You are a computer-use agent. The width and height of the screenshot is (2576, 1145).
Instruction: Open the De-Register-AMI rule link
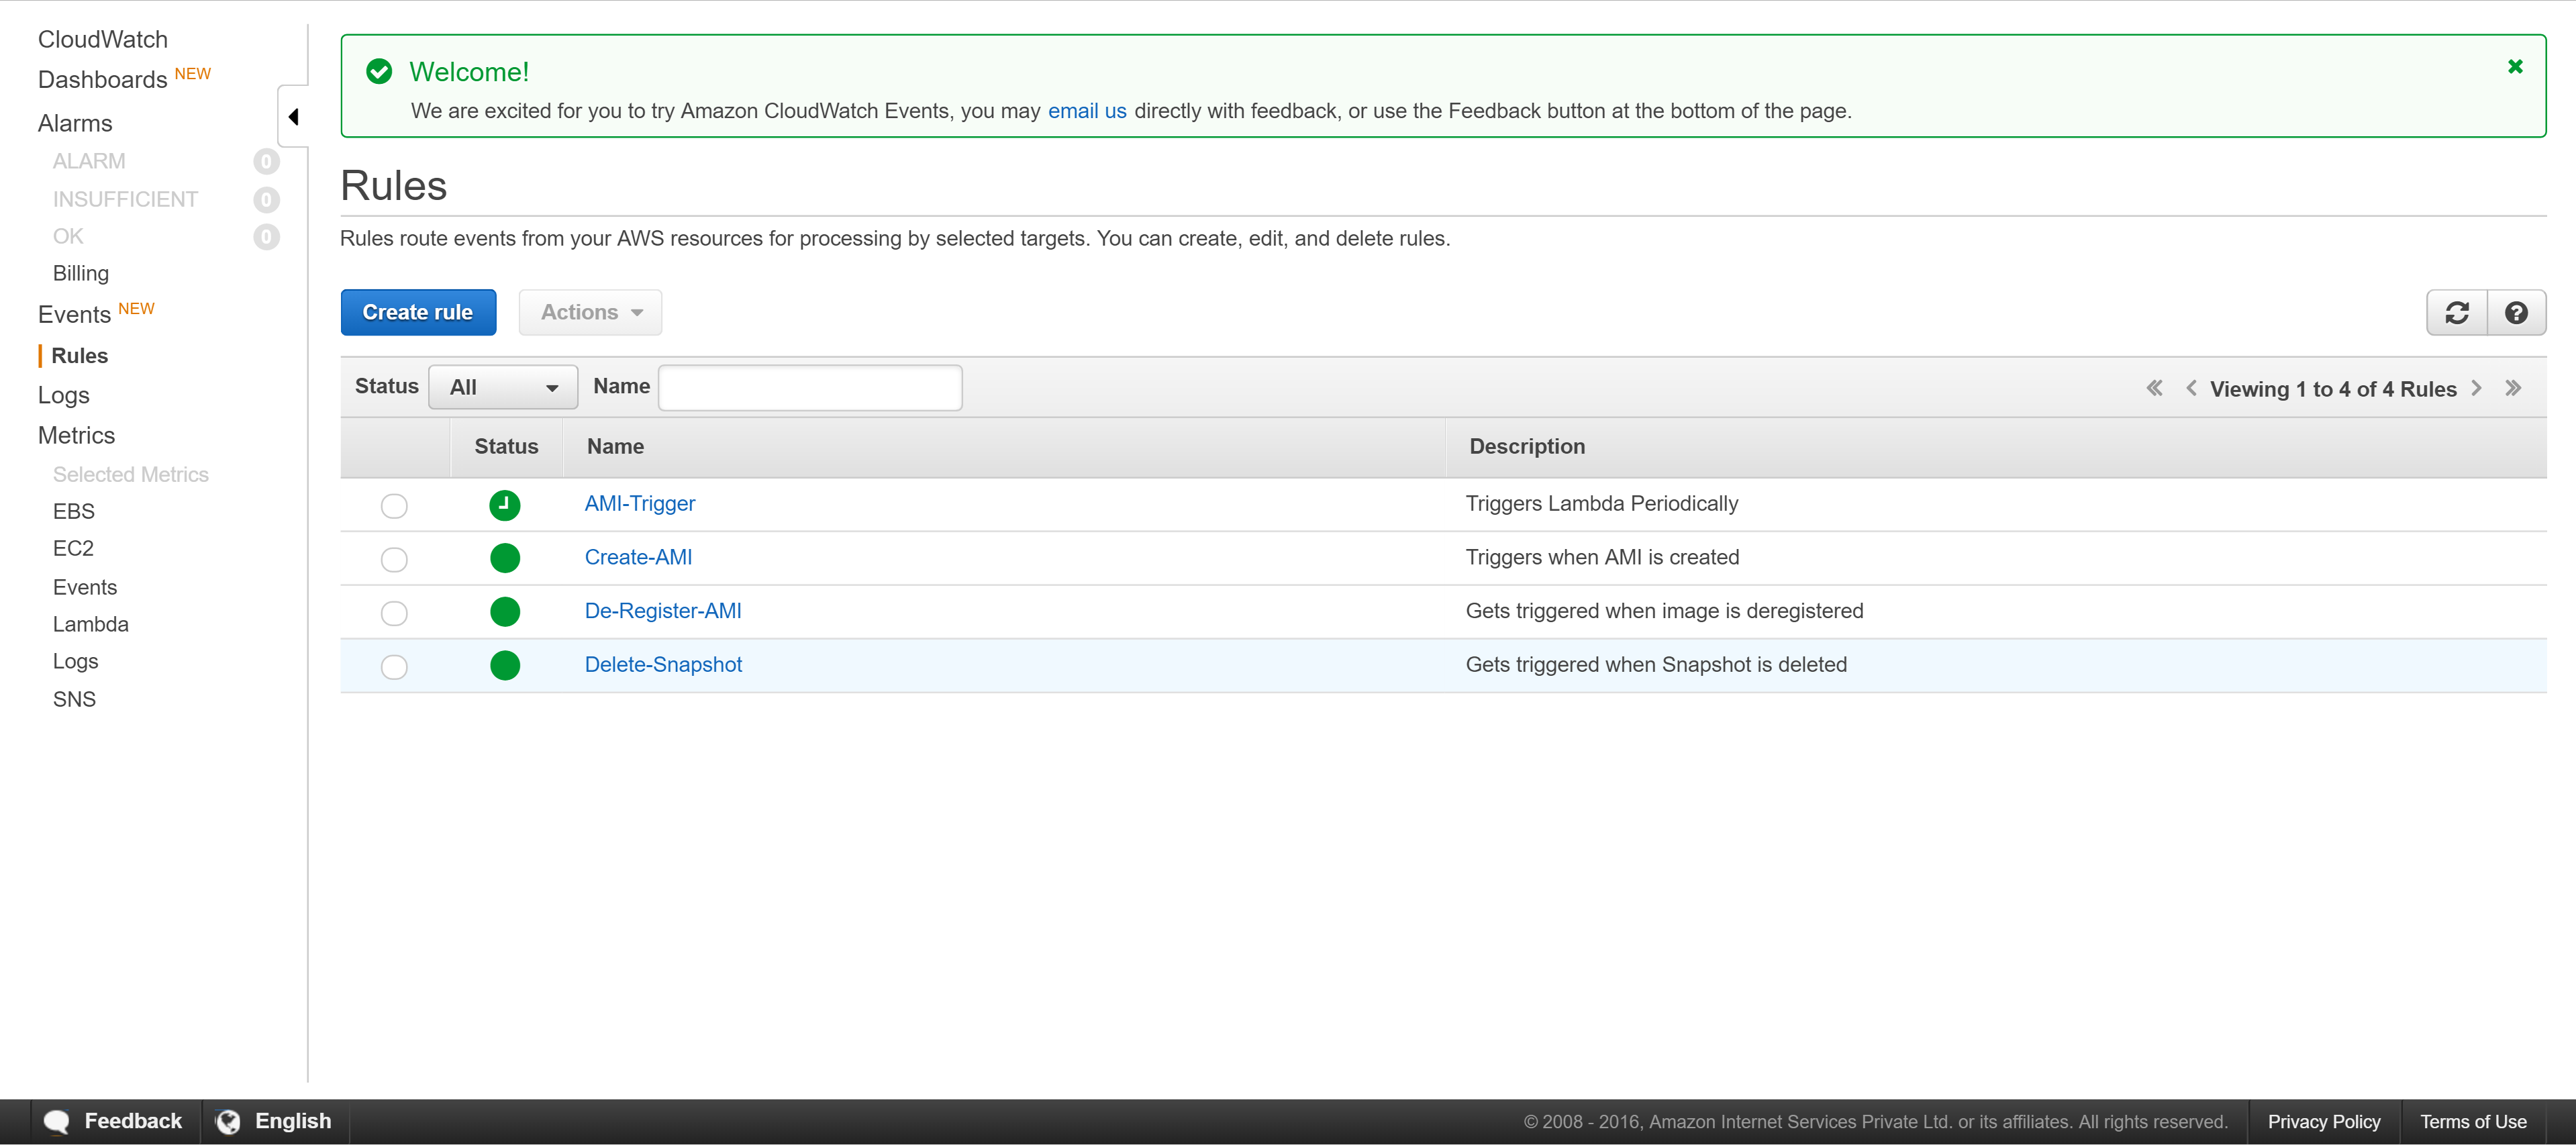pyautogui.click(x=663, y=611)
